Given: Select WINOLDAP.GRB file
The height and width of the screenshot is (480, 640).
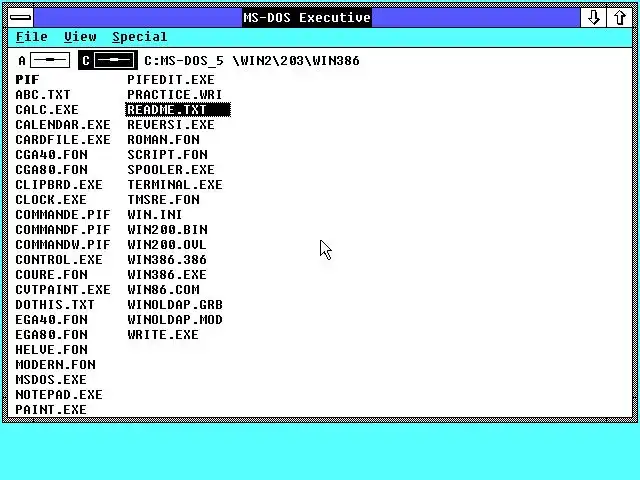Looking at the screenshot, I should (175, 304).
